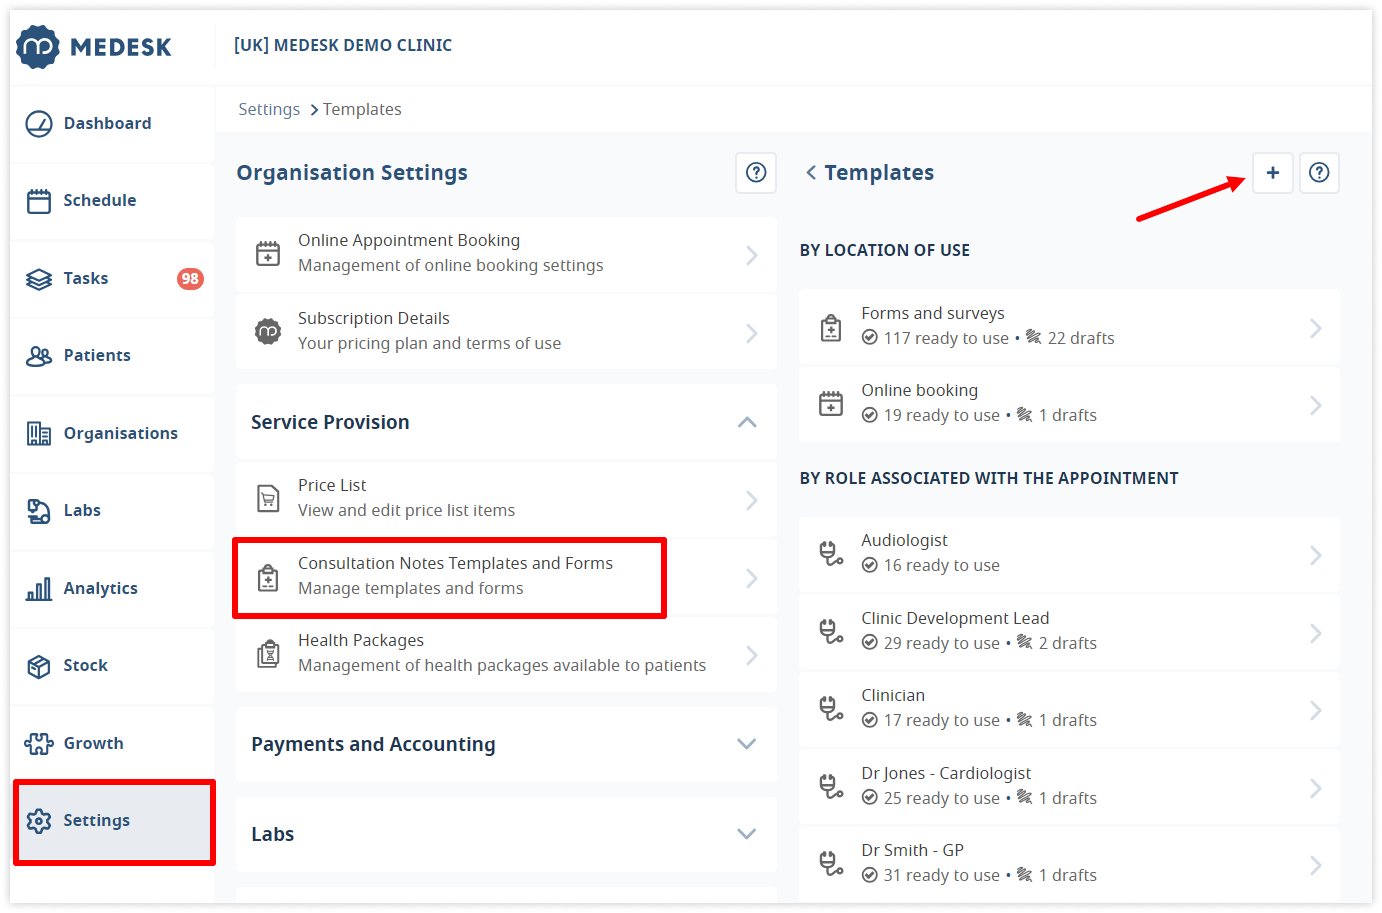Open the Organisation Settings help icon
1382x913 pixels.
(x=755, y=172)
